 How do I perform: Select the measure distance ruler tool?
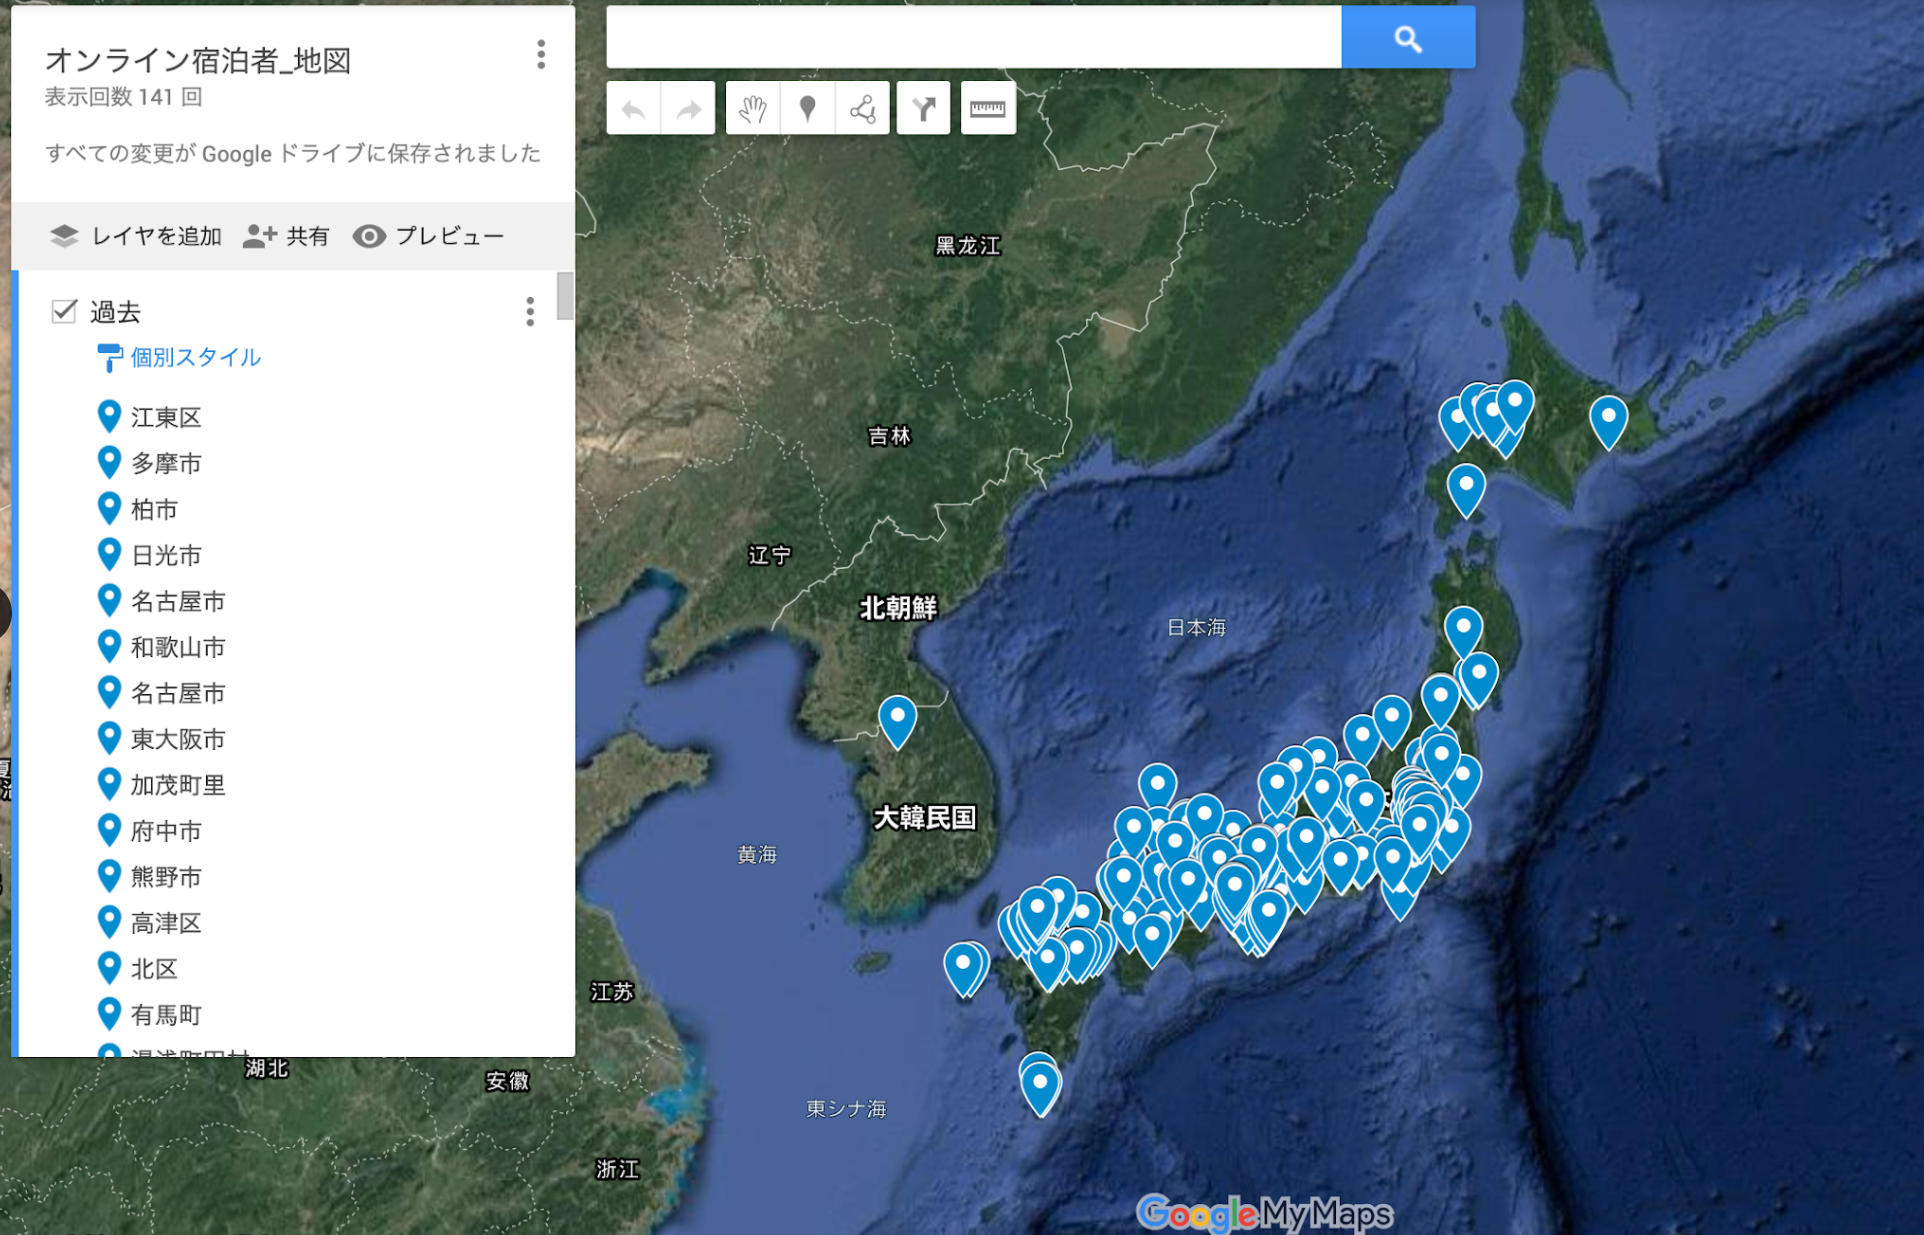point(987,109)
